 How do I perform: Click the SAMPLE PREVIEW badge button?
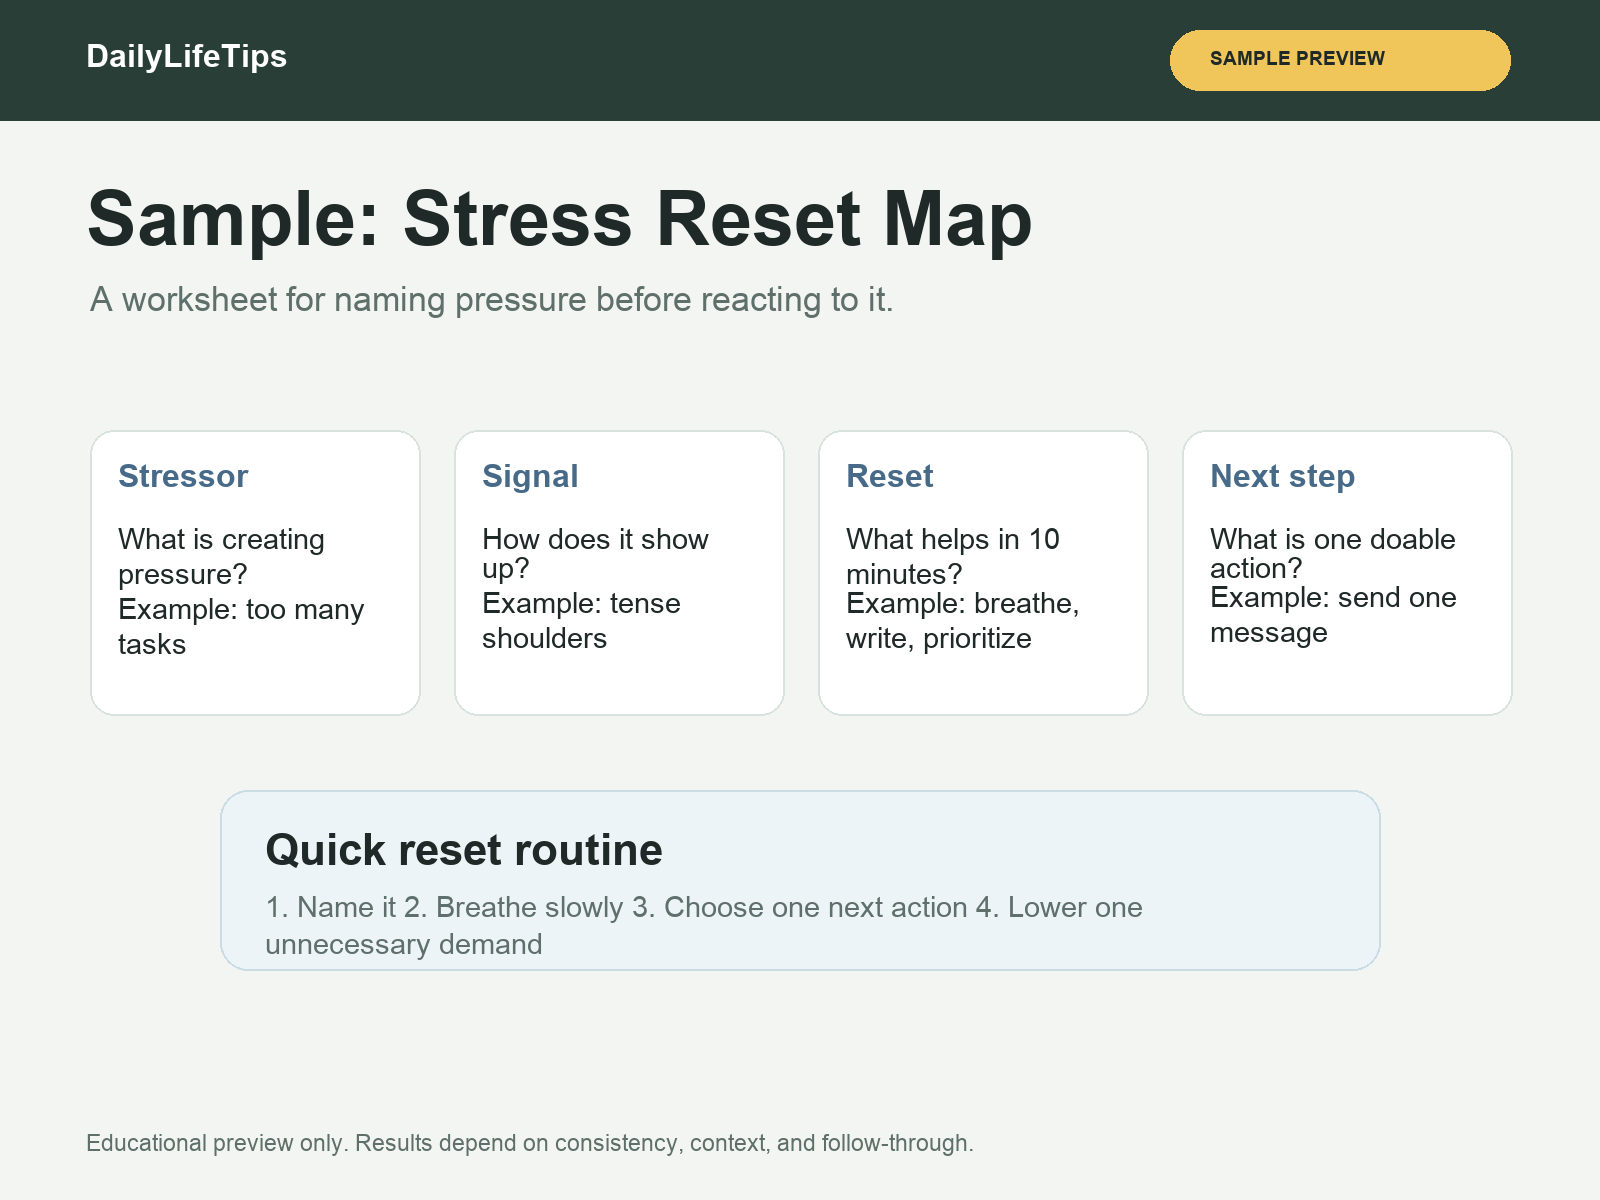click(1340, 60)
